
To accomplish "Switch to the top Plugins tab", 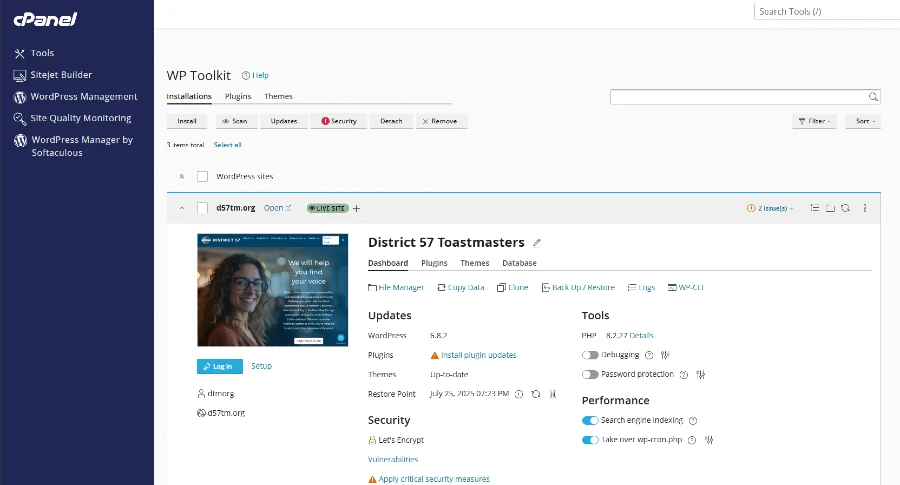I will pos(238,97).
